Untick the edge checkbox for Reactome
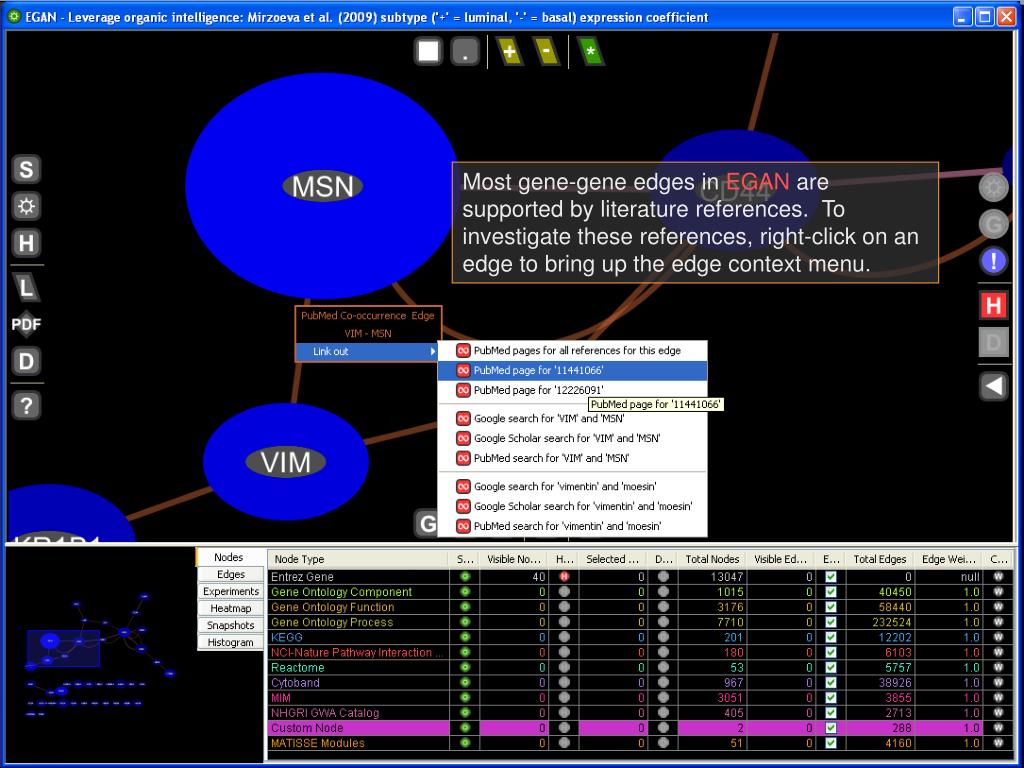 [x=831, y=667]
